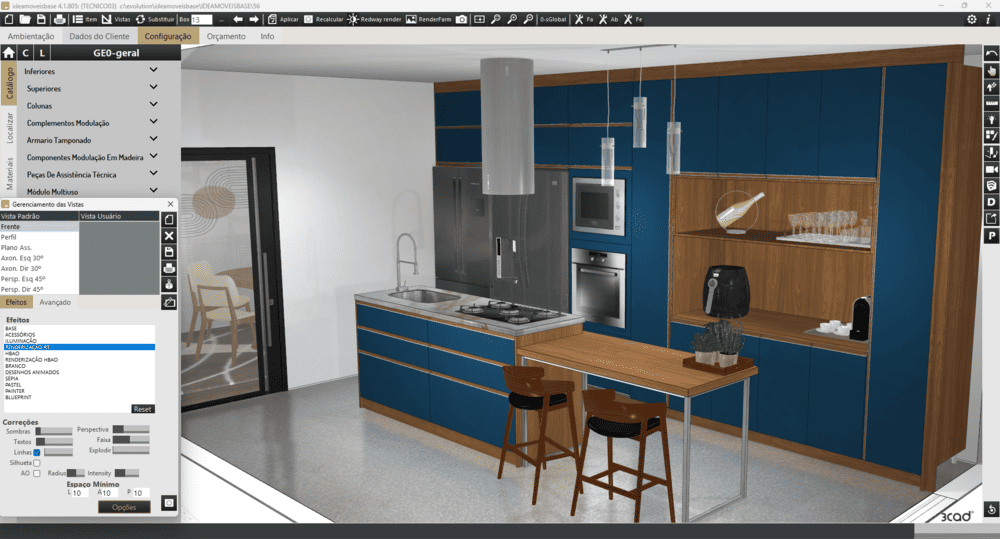The height and width of the screenshot is (539, 1000).
Task: Open the Avançado tab in views panel
Action: (55, 301)
